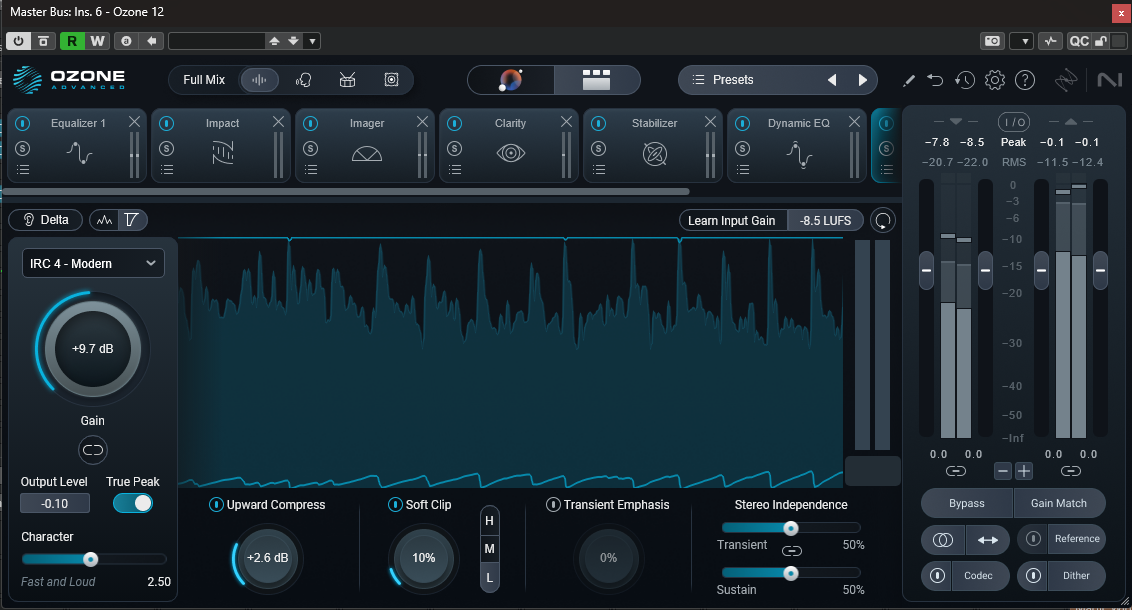Load the next preset arrow
The width and height of the screenshot is (1132, 610).
tap(862, 80)
